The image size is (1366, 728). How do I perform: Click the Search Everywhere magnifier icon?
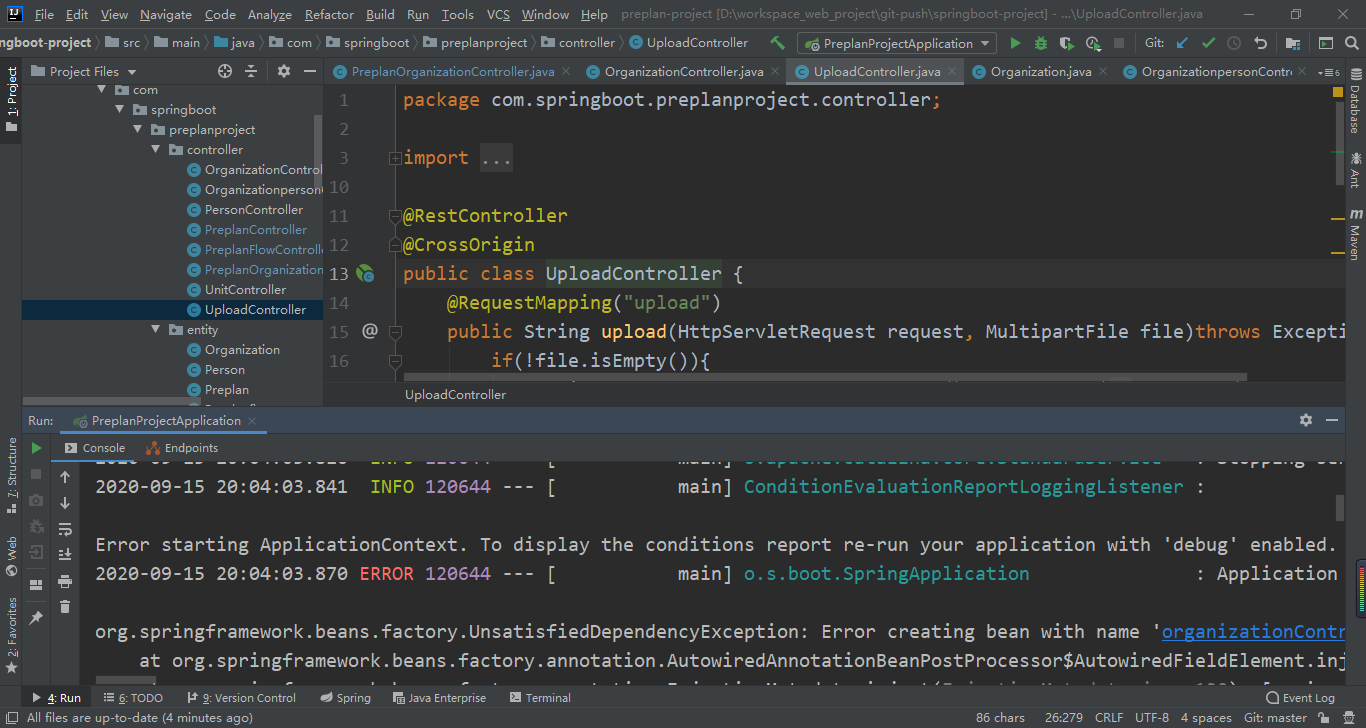click(1352, 43)
